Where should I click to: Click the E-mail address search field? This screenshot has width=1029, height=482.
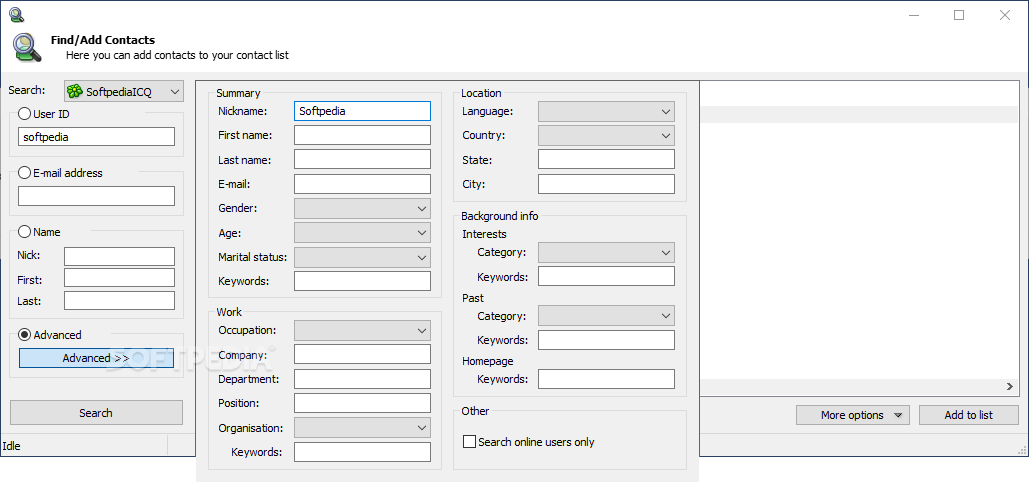click(96, 196)
